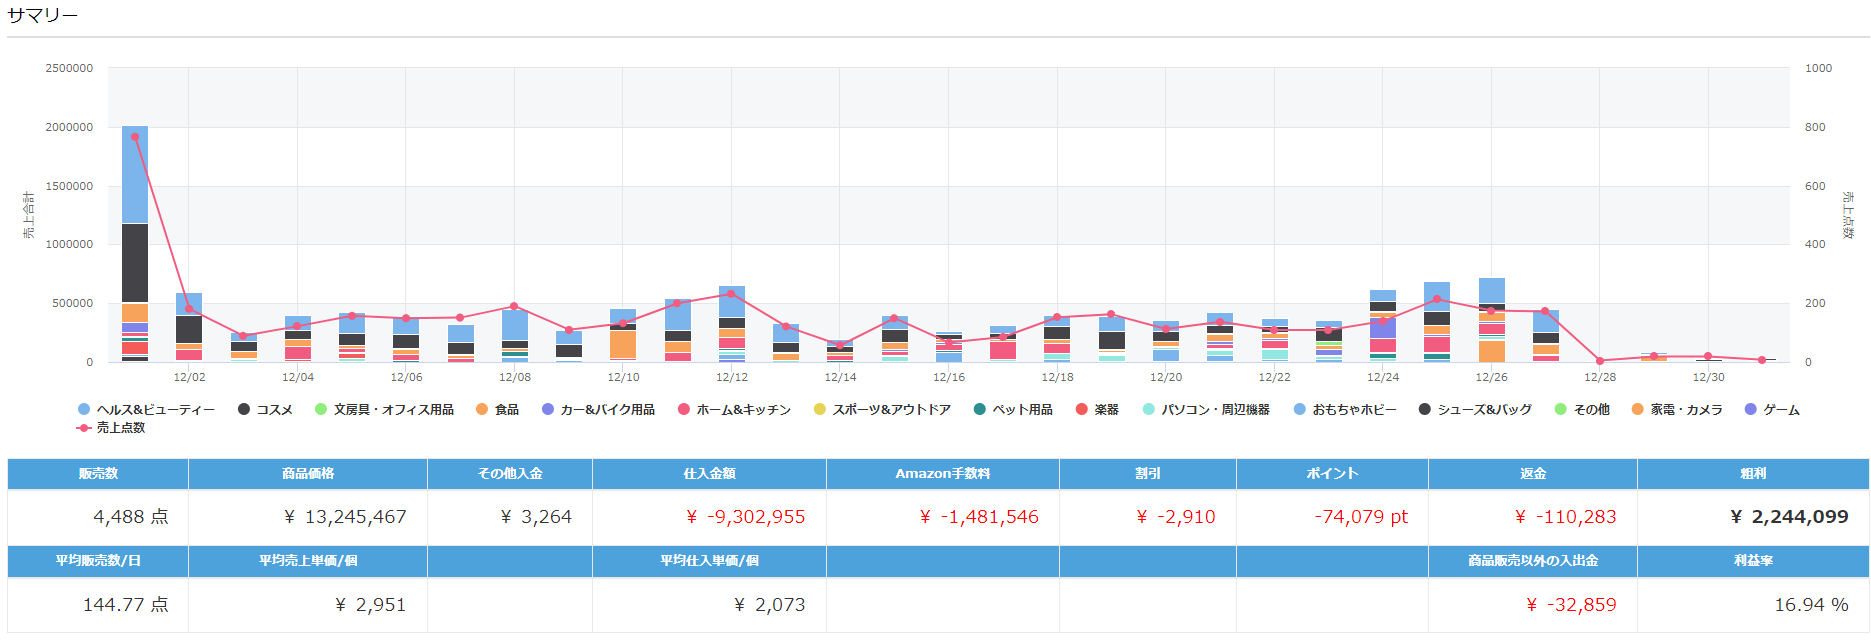Click the ペット用品 legend entry
The height and width of the screenshot is (641, 1871).
click(x=1013, y=410)
